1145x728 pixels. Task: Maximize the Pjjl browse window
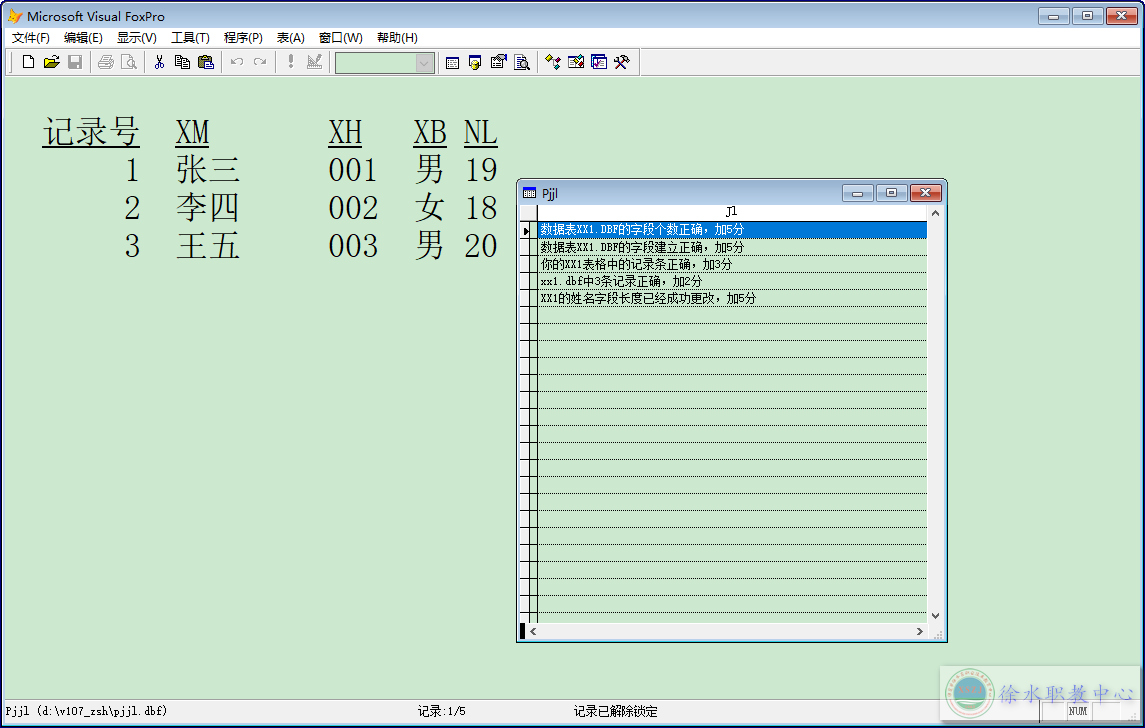click(892, 193)
